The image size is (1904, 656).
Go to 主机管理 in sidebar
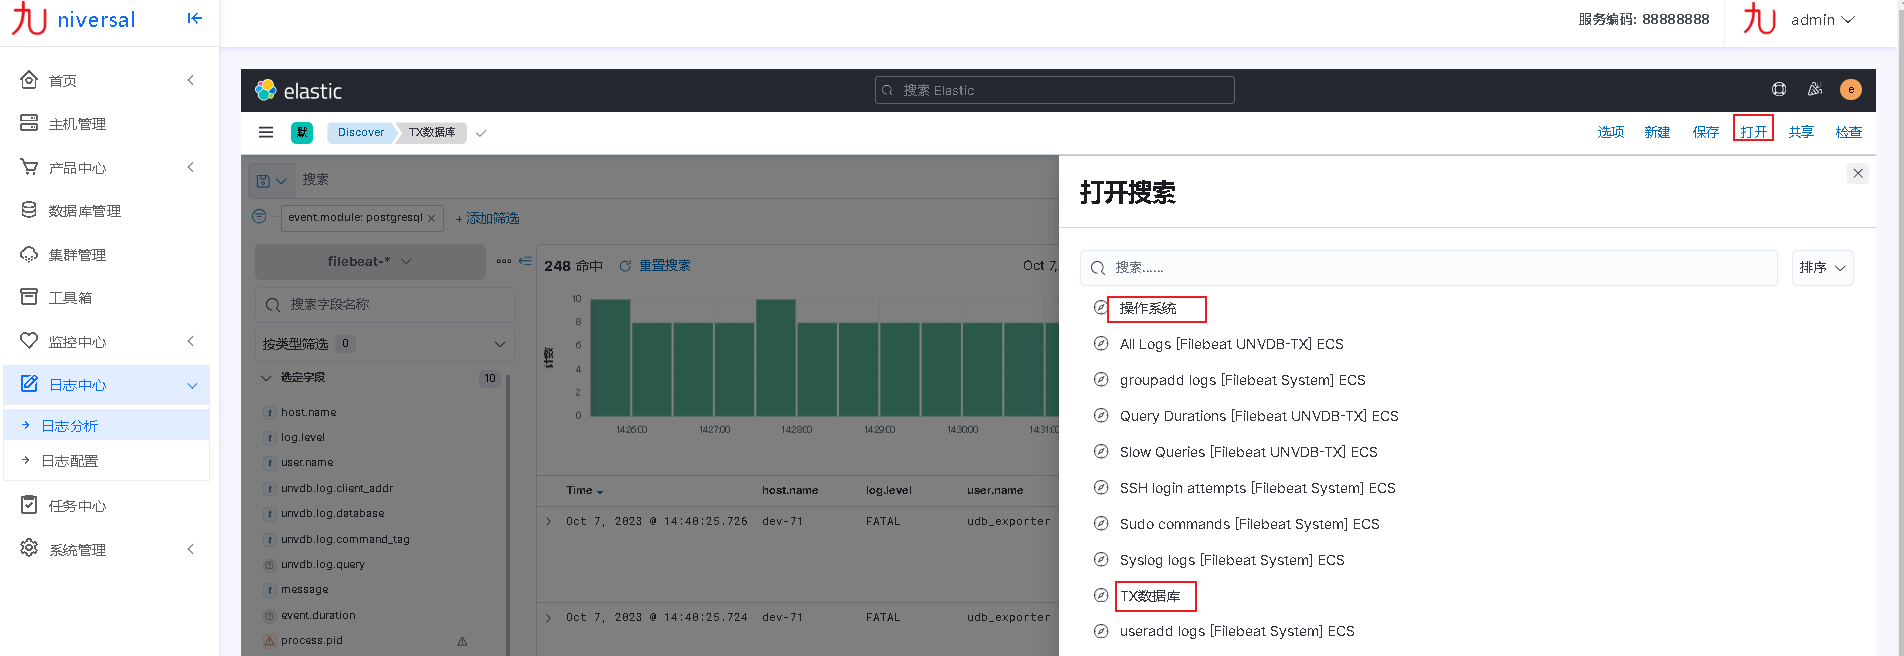77,124
